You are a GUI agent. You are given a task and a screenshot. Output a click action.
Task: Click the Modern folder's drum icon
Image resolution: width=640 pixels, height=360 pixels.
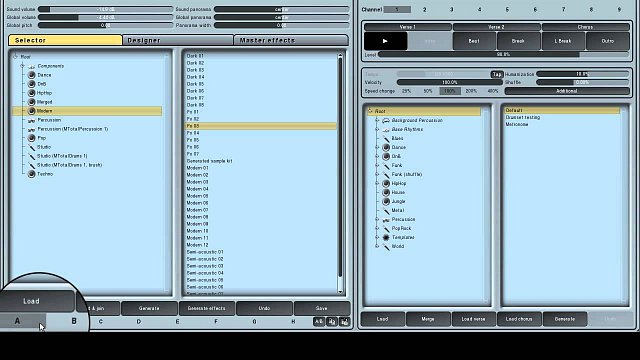31,111
